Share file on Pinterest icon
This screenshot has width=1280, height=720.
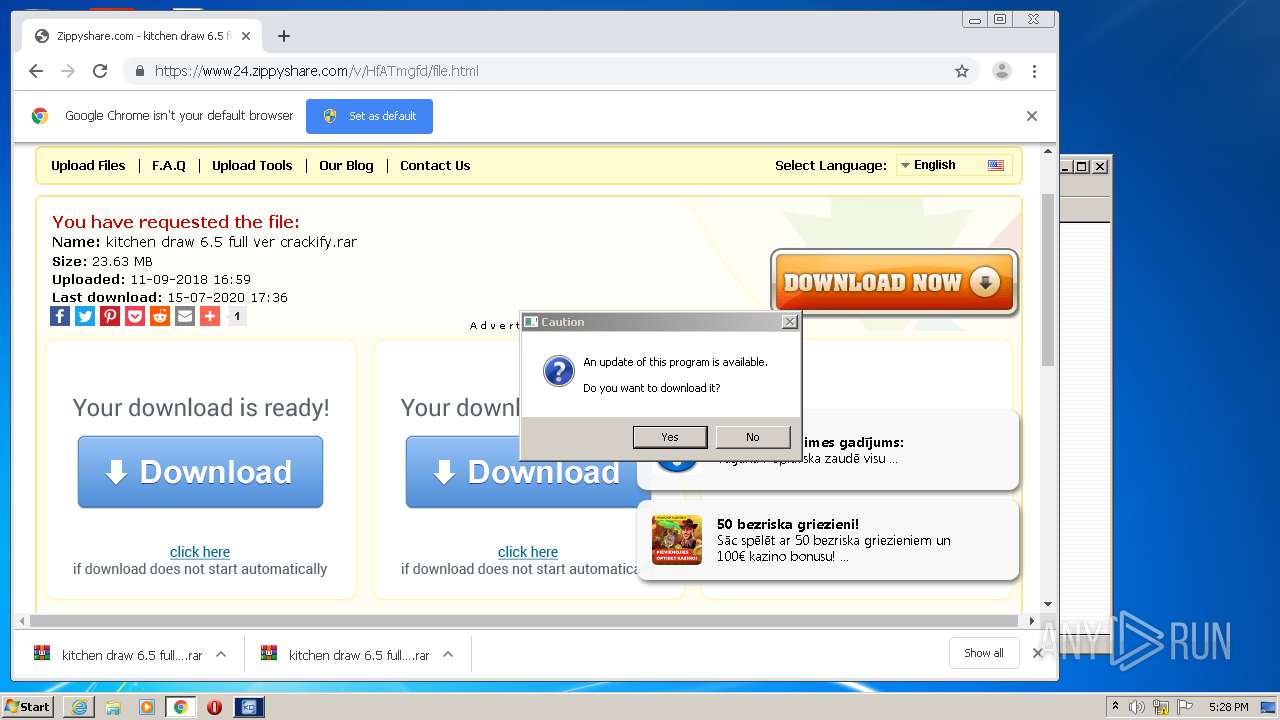coord(110,316)
